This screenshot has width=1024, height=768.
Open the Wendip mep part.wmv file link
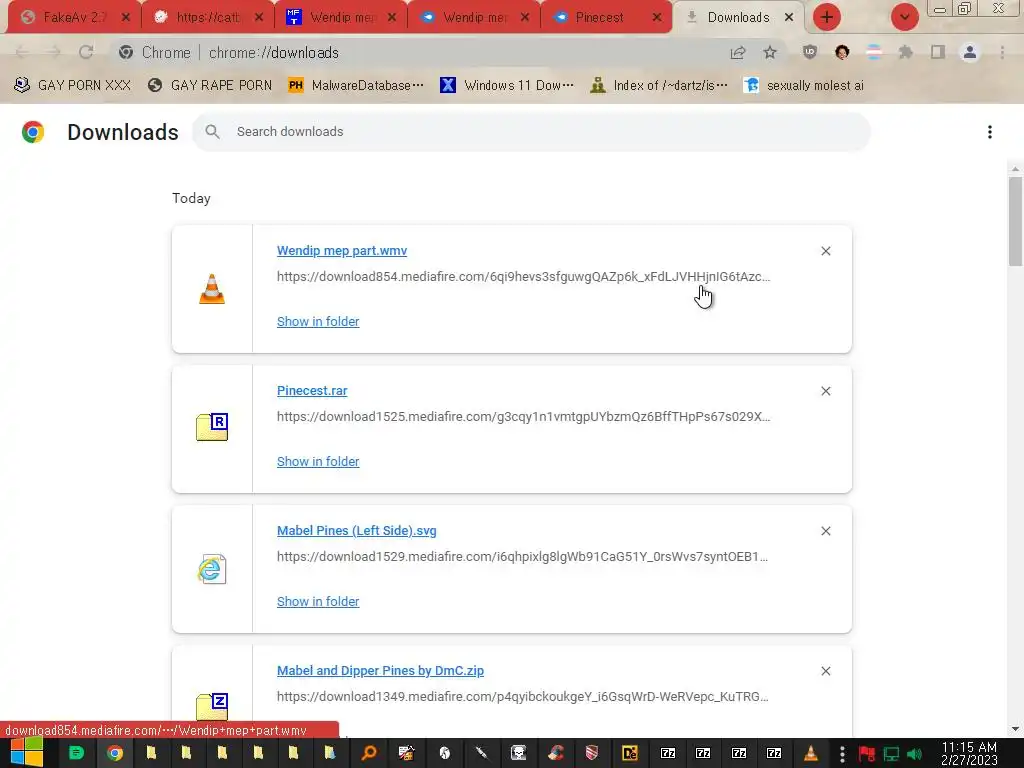click(342, 251)
